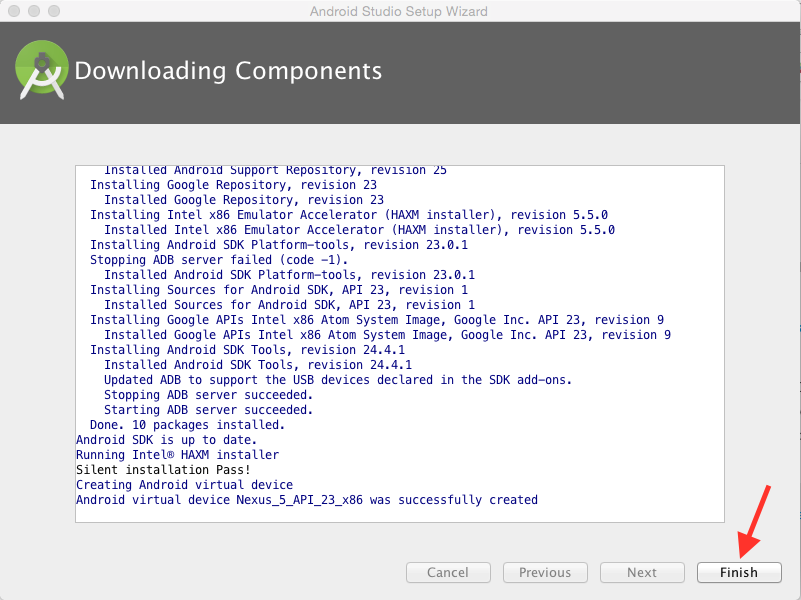Click the 'Android SDK is up to date.' line
Image resolution: width=801 pixels, height=600 pixels.
[166, 440]
